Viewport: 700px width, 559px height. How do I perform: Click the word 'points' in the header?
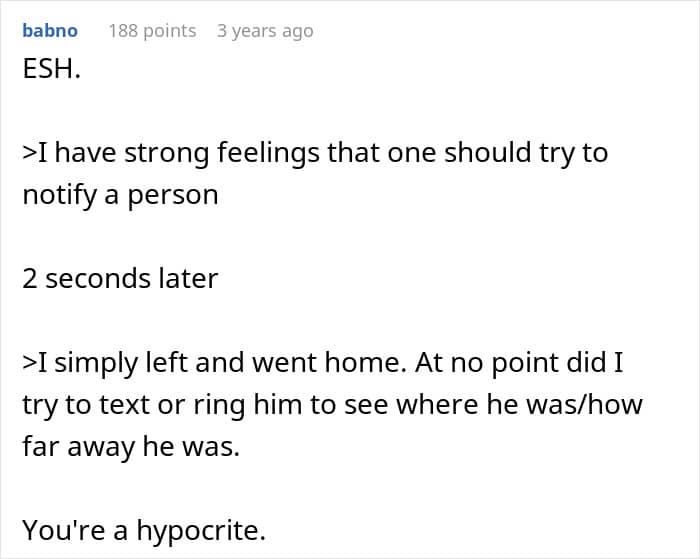[x=170, y=31]
